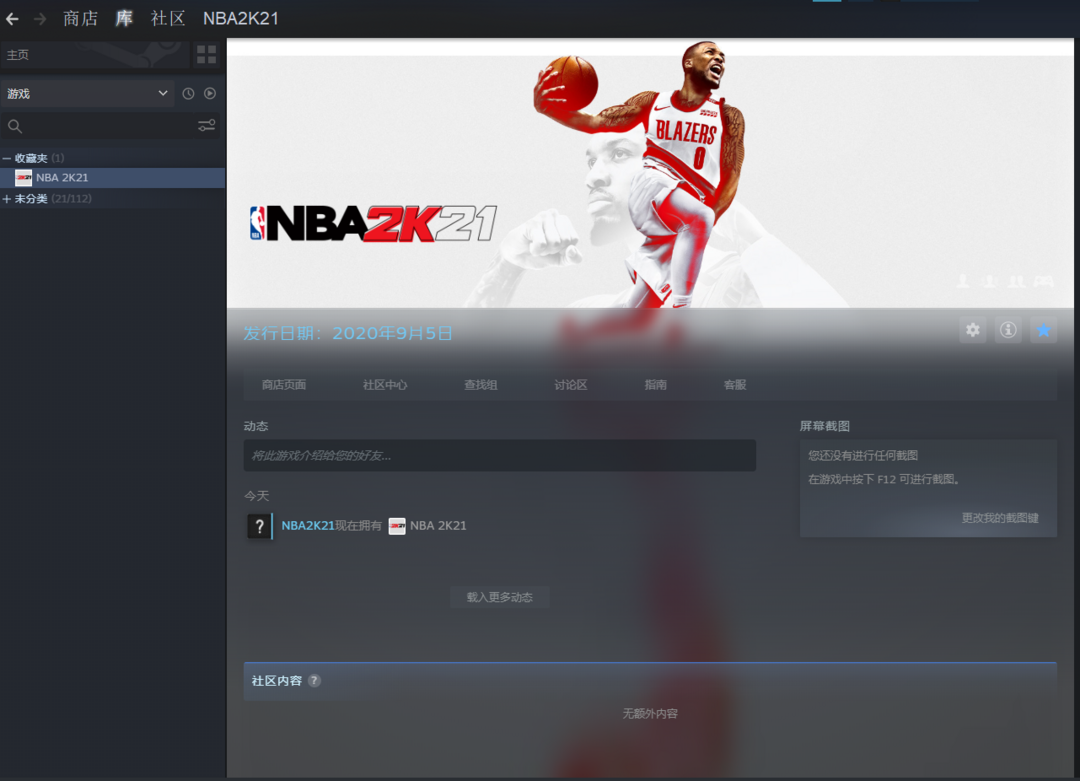Show game info icon
Image resolution: width=1080 pixels, height=781 pixels.
pos(1008,330)
